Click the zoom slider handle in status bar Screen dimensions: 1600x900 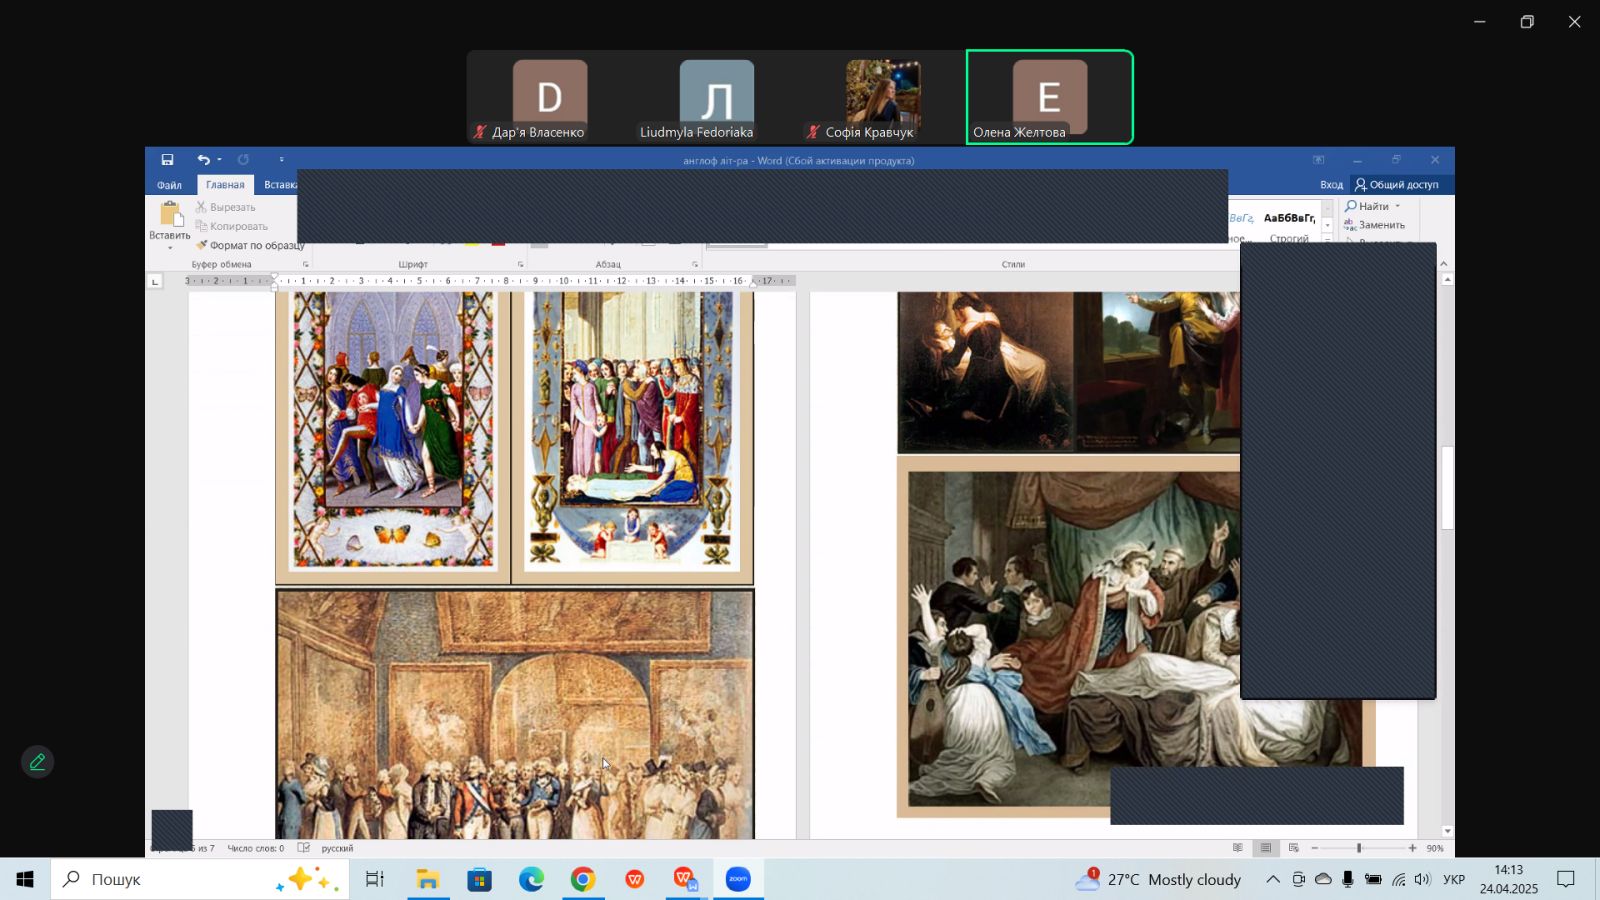pyautogui.click(x=1359, y=848)
